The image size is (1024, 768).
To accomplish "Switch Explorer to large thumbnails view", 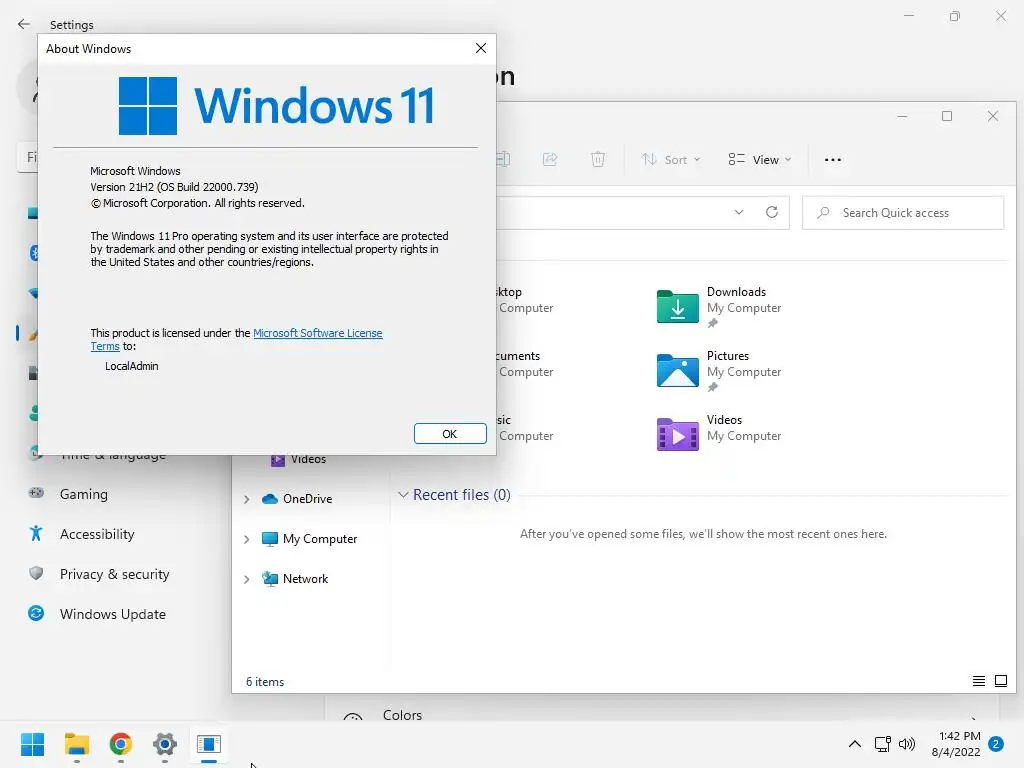I will click(1000, 681).
